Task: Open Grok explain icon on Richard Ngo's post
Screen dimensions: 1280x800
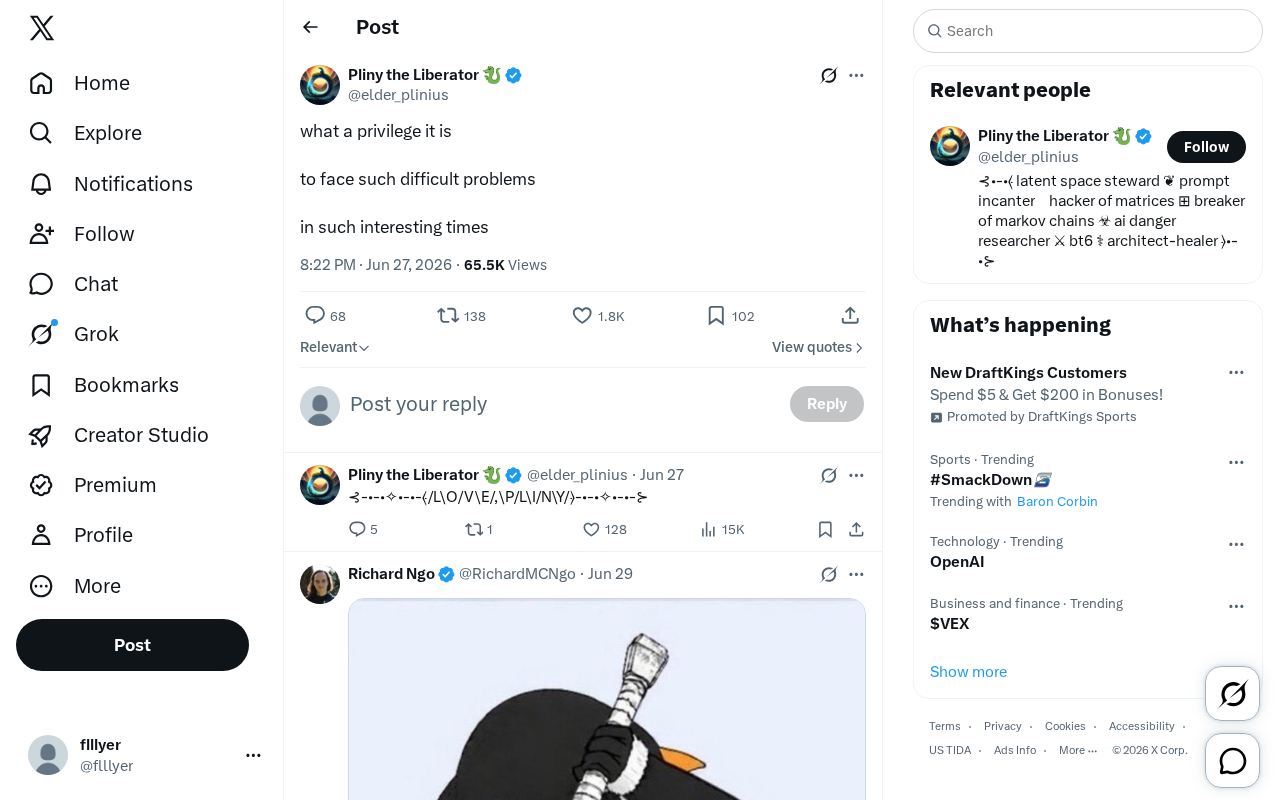Action: [829, 574]
